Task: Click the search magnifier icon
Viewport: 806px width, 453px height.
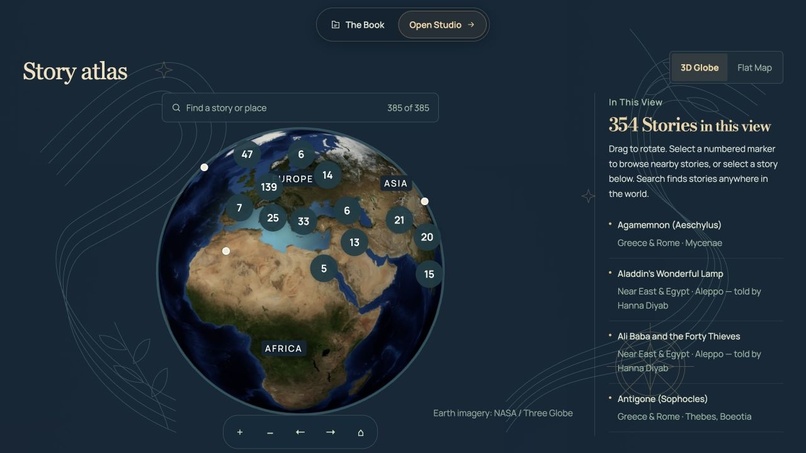Action: click(176, 108)
